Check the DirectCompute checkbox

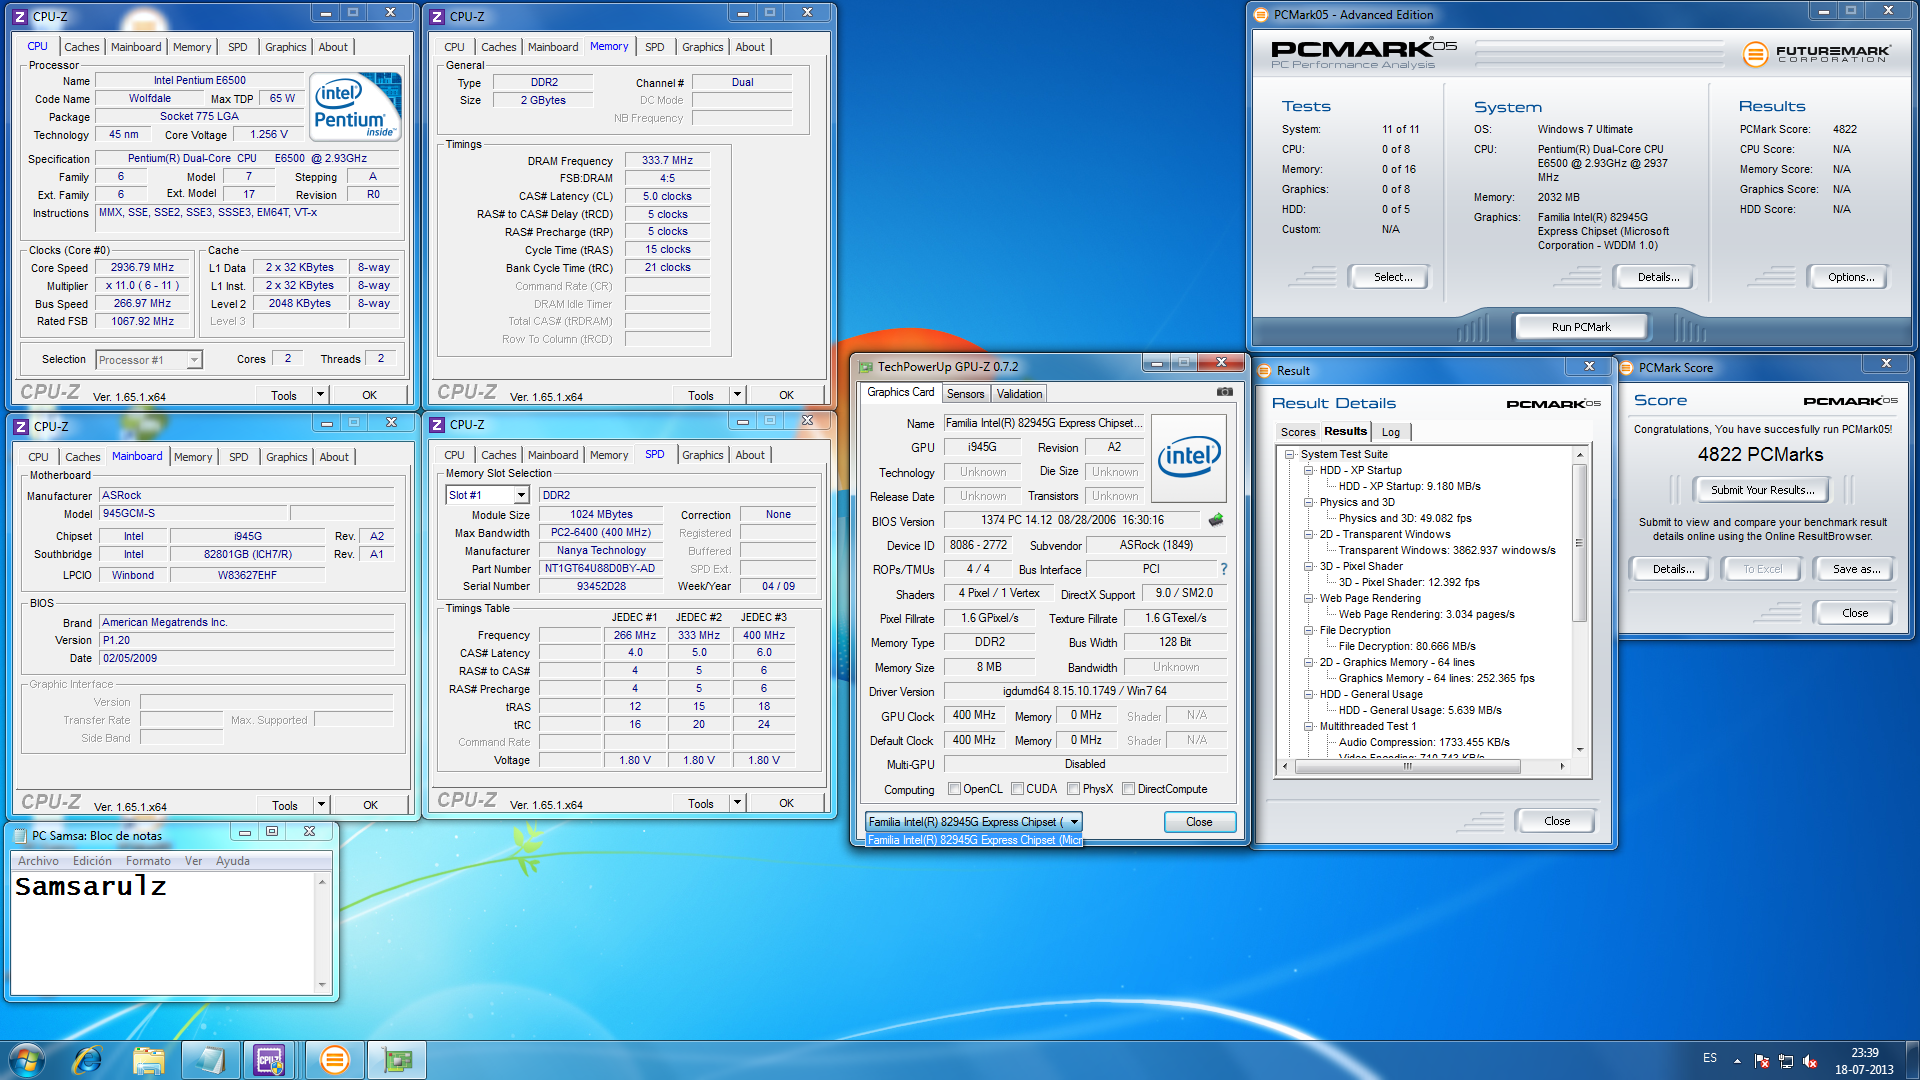click(1128, 789)
